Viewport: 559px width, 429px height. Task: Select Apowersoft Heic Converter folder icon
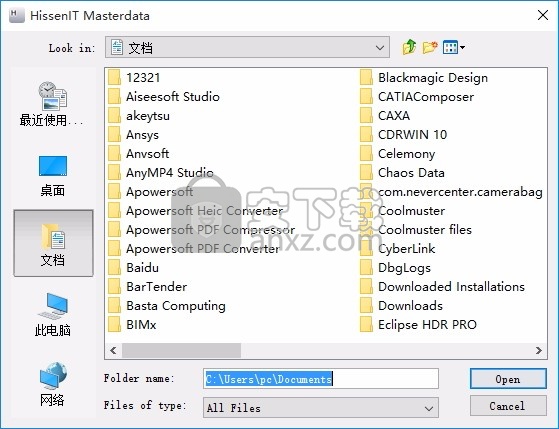pos(114,210)
